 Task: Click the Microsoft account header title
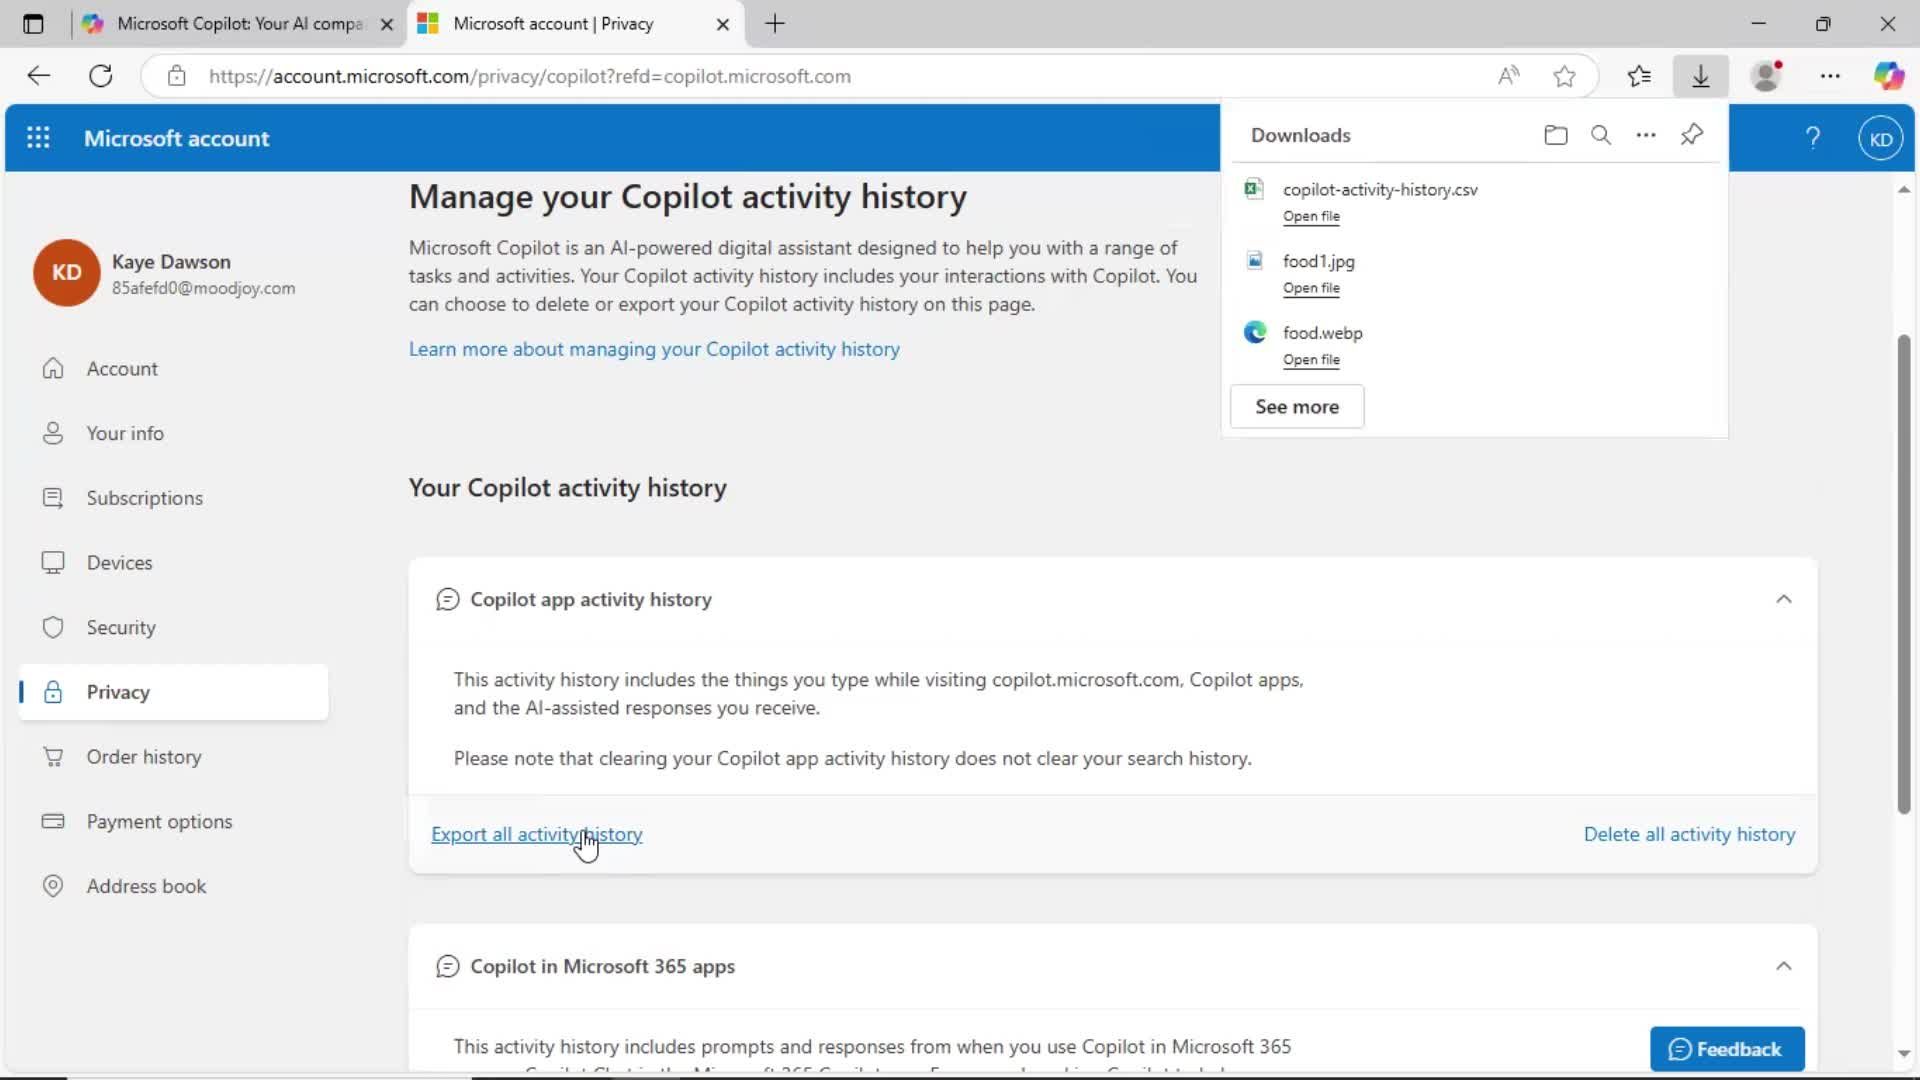(177, 139)
